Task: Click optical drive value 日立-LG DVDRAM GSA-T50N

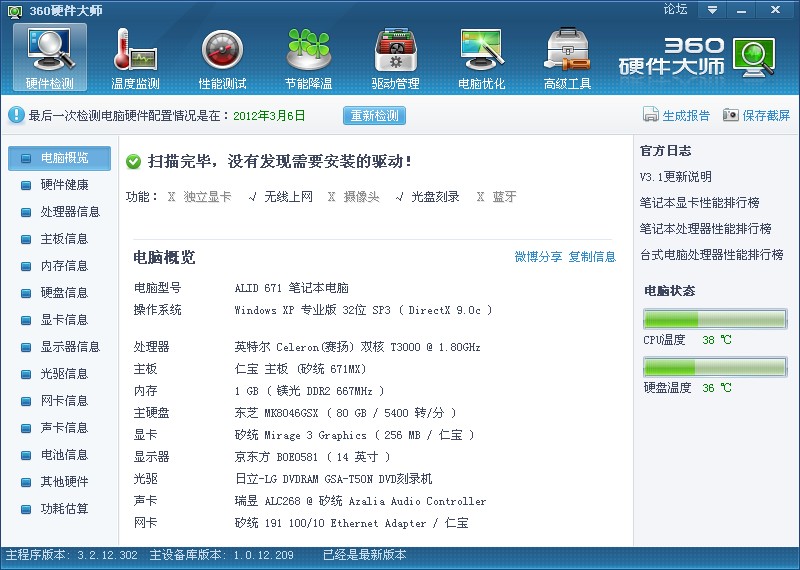Action: pyautogui.click(x=333, y=479)
